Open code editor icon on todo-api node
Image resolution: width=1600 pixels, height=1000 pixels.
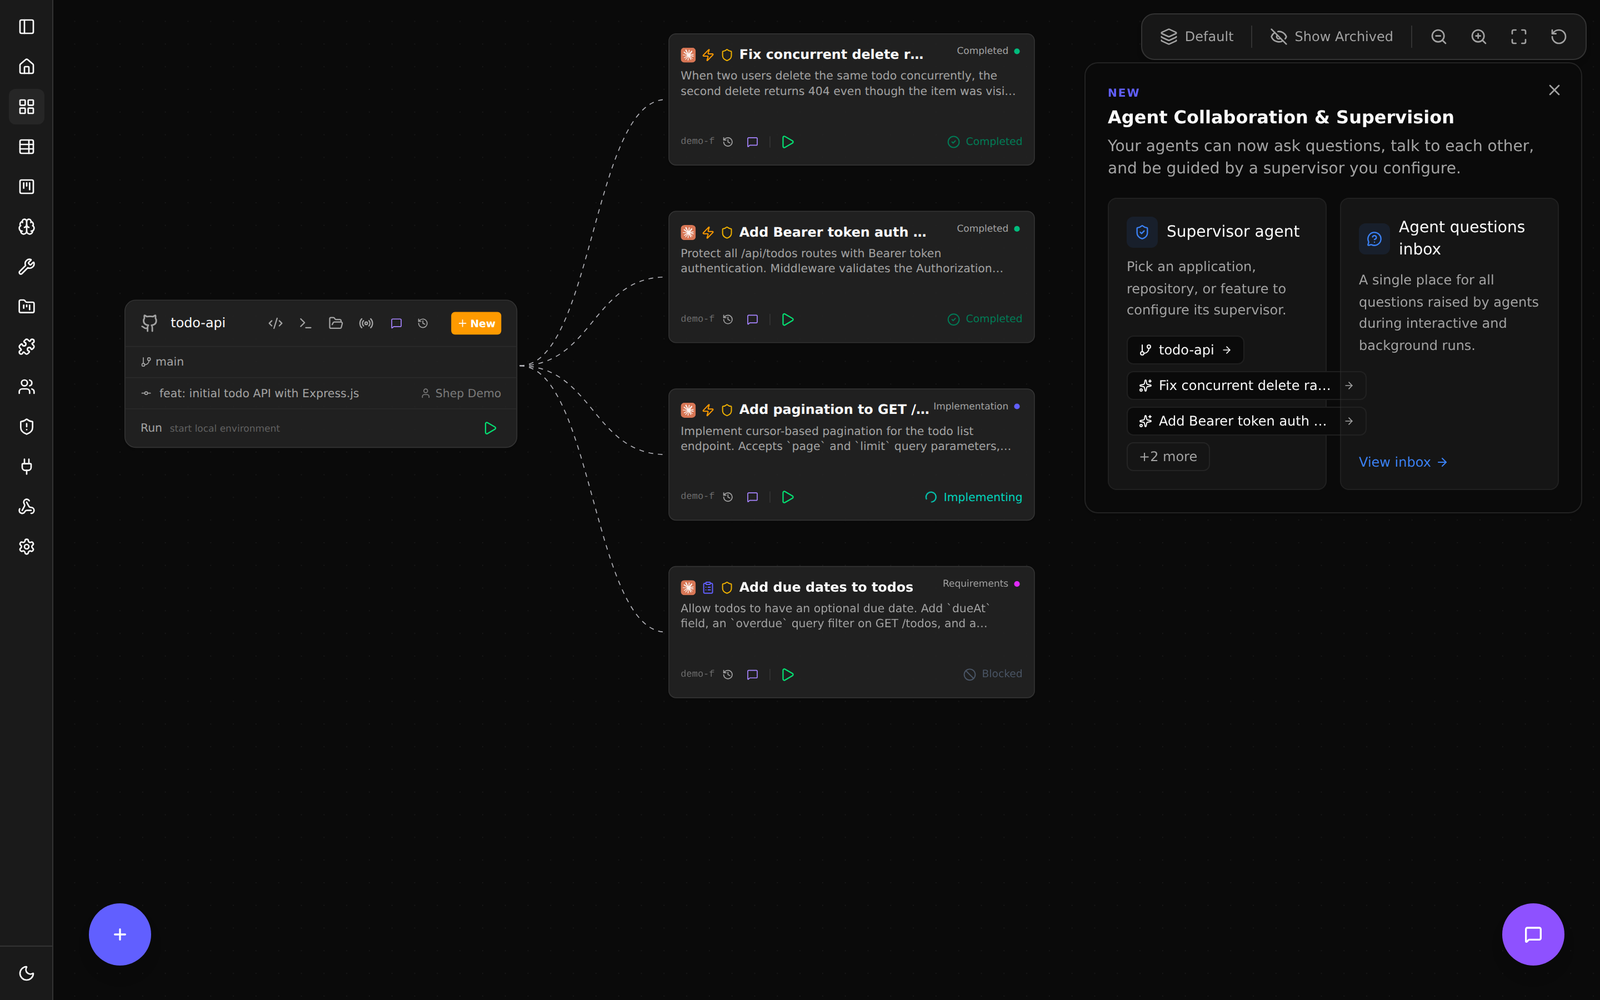pos(276,324)
